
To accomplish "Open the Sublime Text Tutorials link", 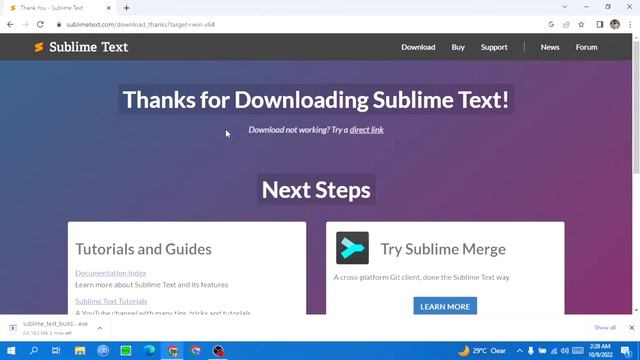I will (111, 301).
